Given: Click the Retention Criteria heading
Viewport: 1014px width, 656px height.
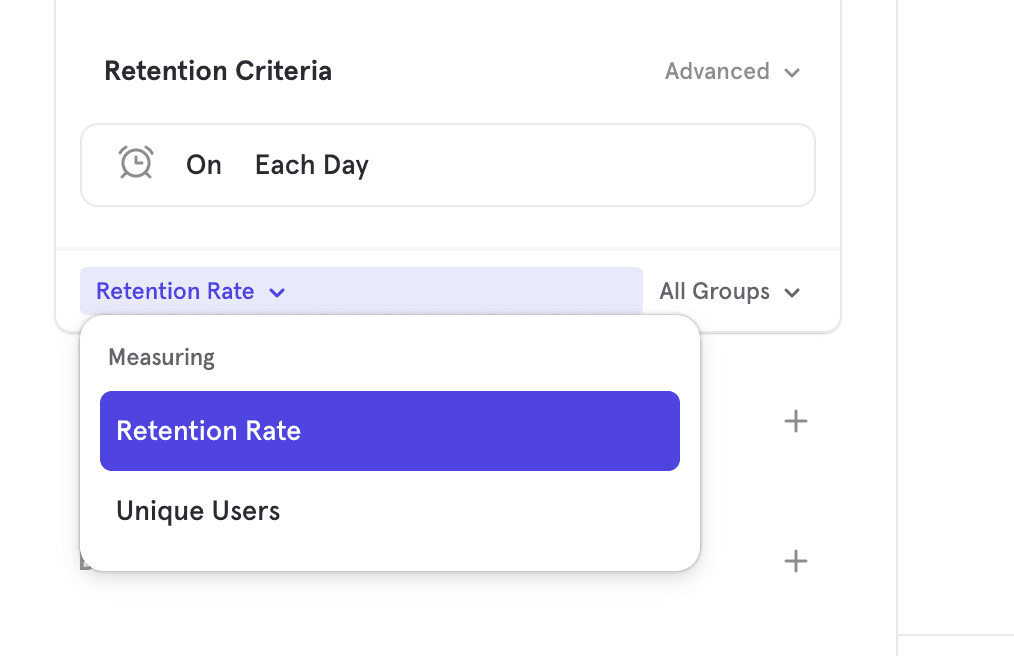Looking at the screenshot, I should click(218, 70).
